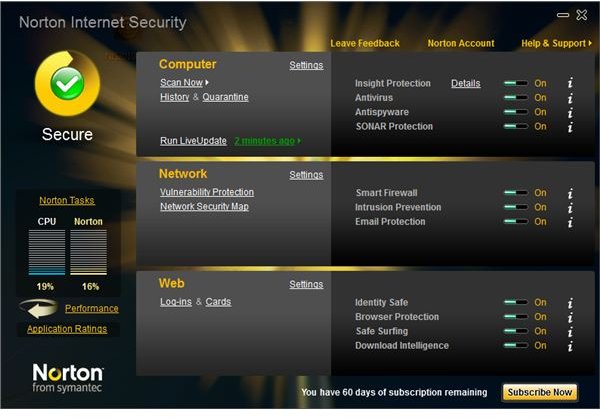Open scan History
The height and width of the screenshot is (418, 600).
coord(174,97)
